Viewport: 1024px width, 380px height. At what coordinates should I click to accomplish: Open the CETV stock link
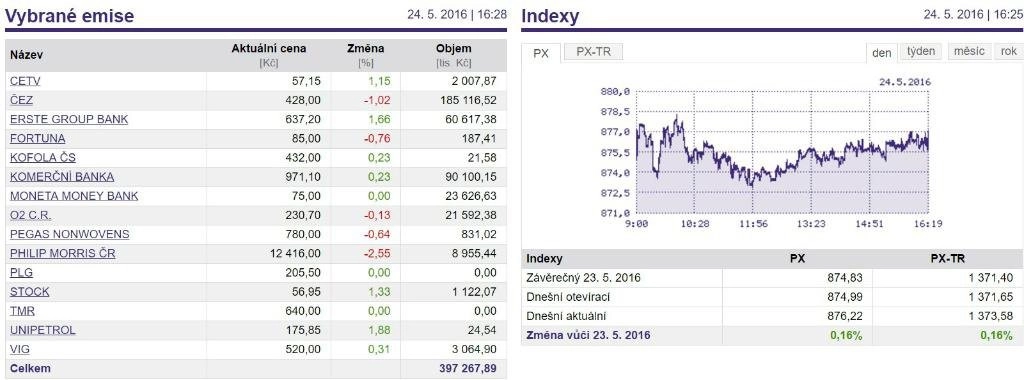(x=25, y=82)
